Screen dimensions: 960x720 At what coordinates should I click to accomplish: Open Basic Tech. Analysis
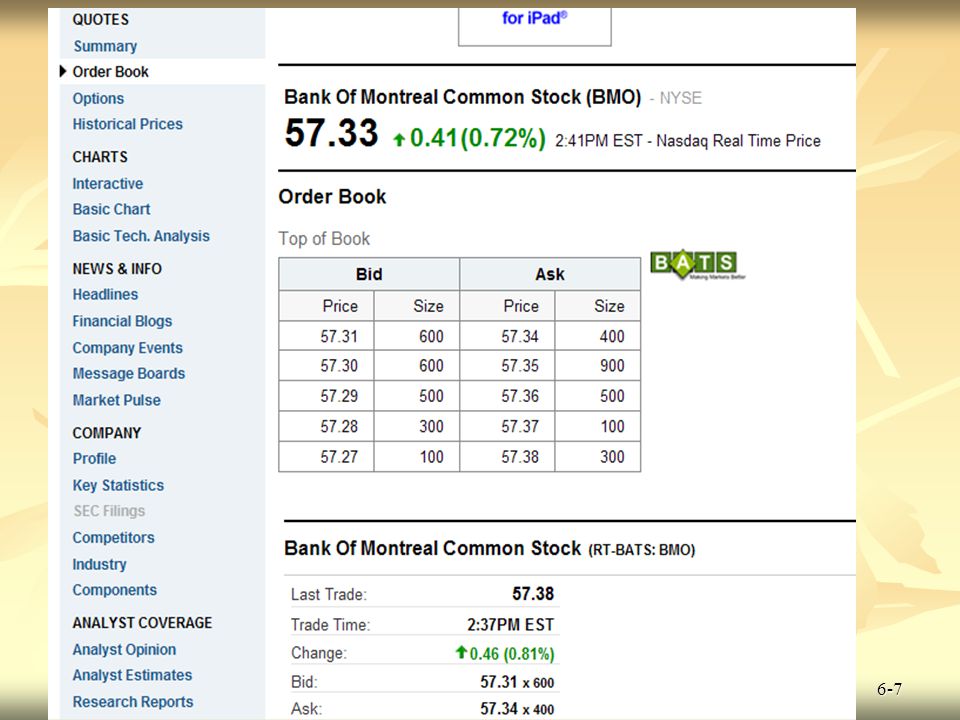(141, 236)
